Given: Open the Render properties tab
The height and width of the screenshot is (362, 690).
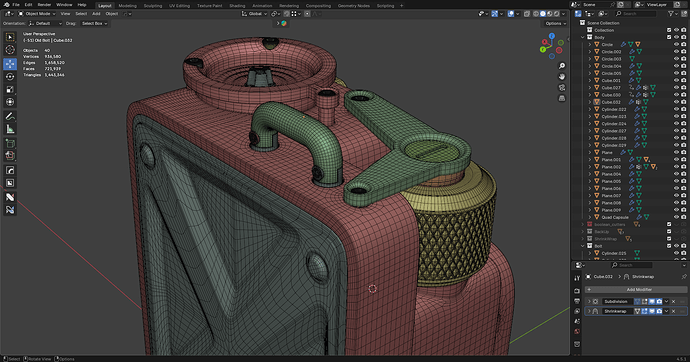Looking at the screenshot, I should [x=577, y=291].
